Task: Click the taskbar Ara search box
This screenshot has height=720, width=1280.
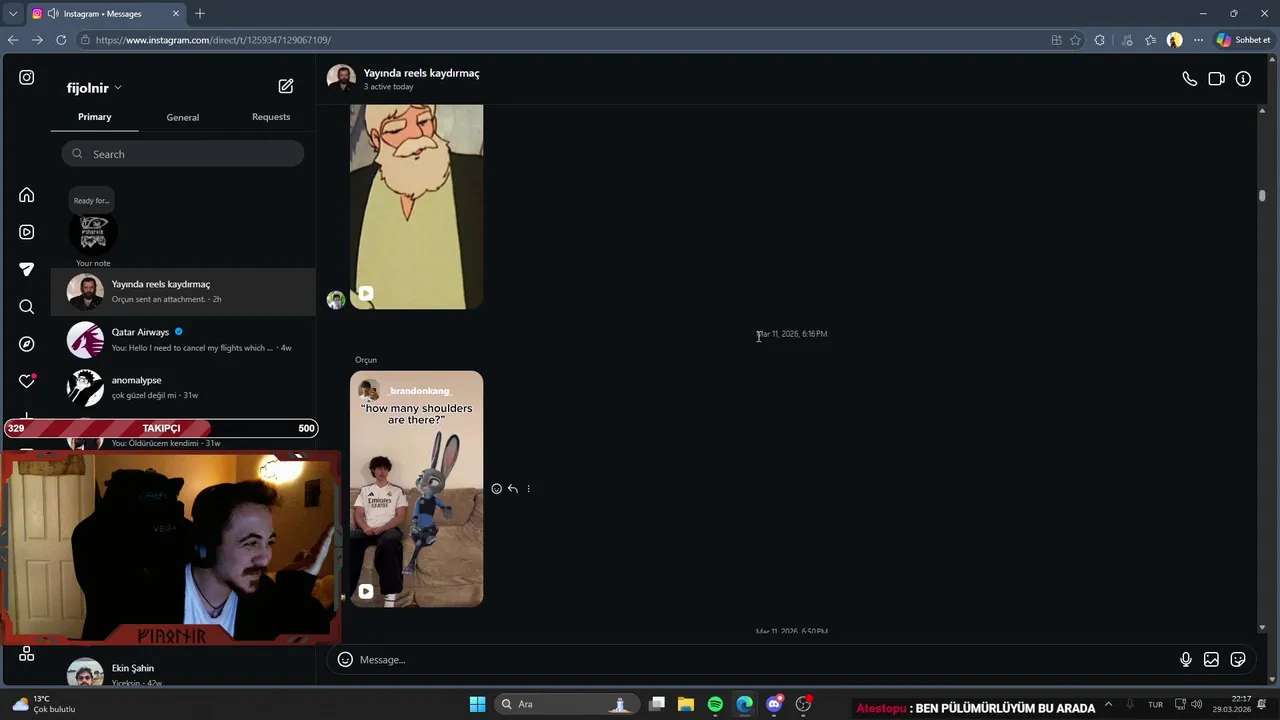Action: [566, 704]
